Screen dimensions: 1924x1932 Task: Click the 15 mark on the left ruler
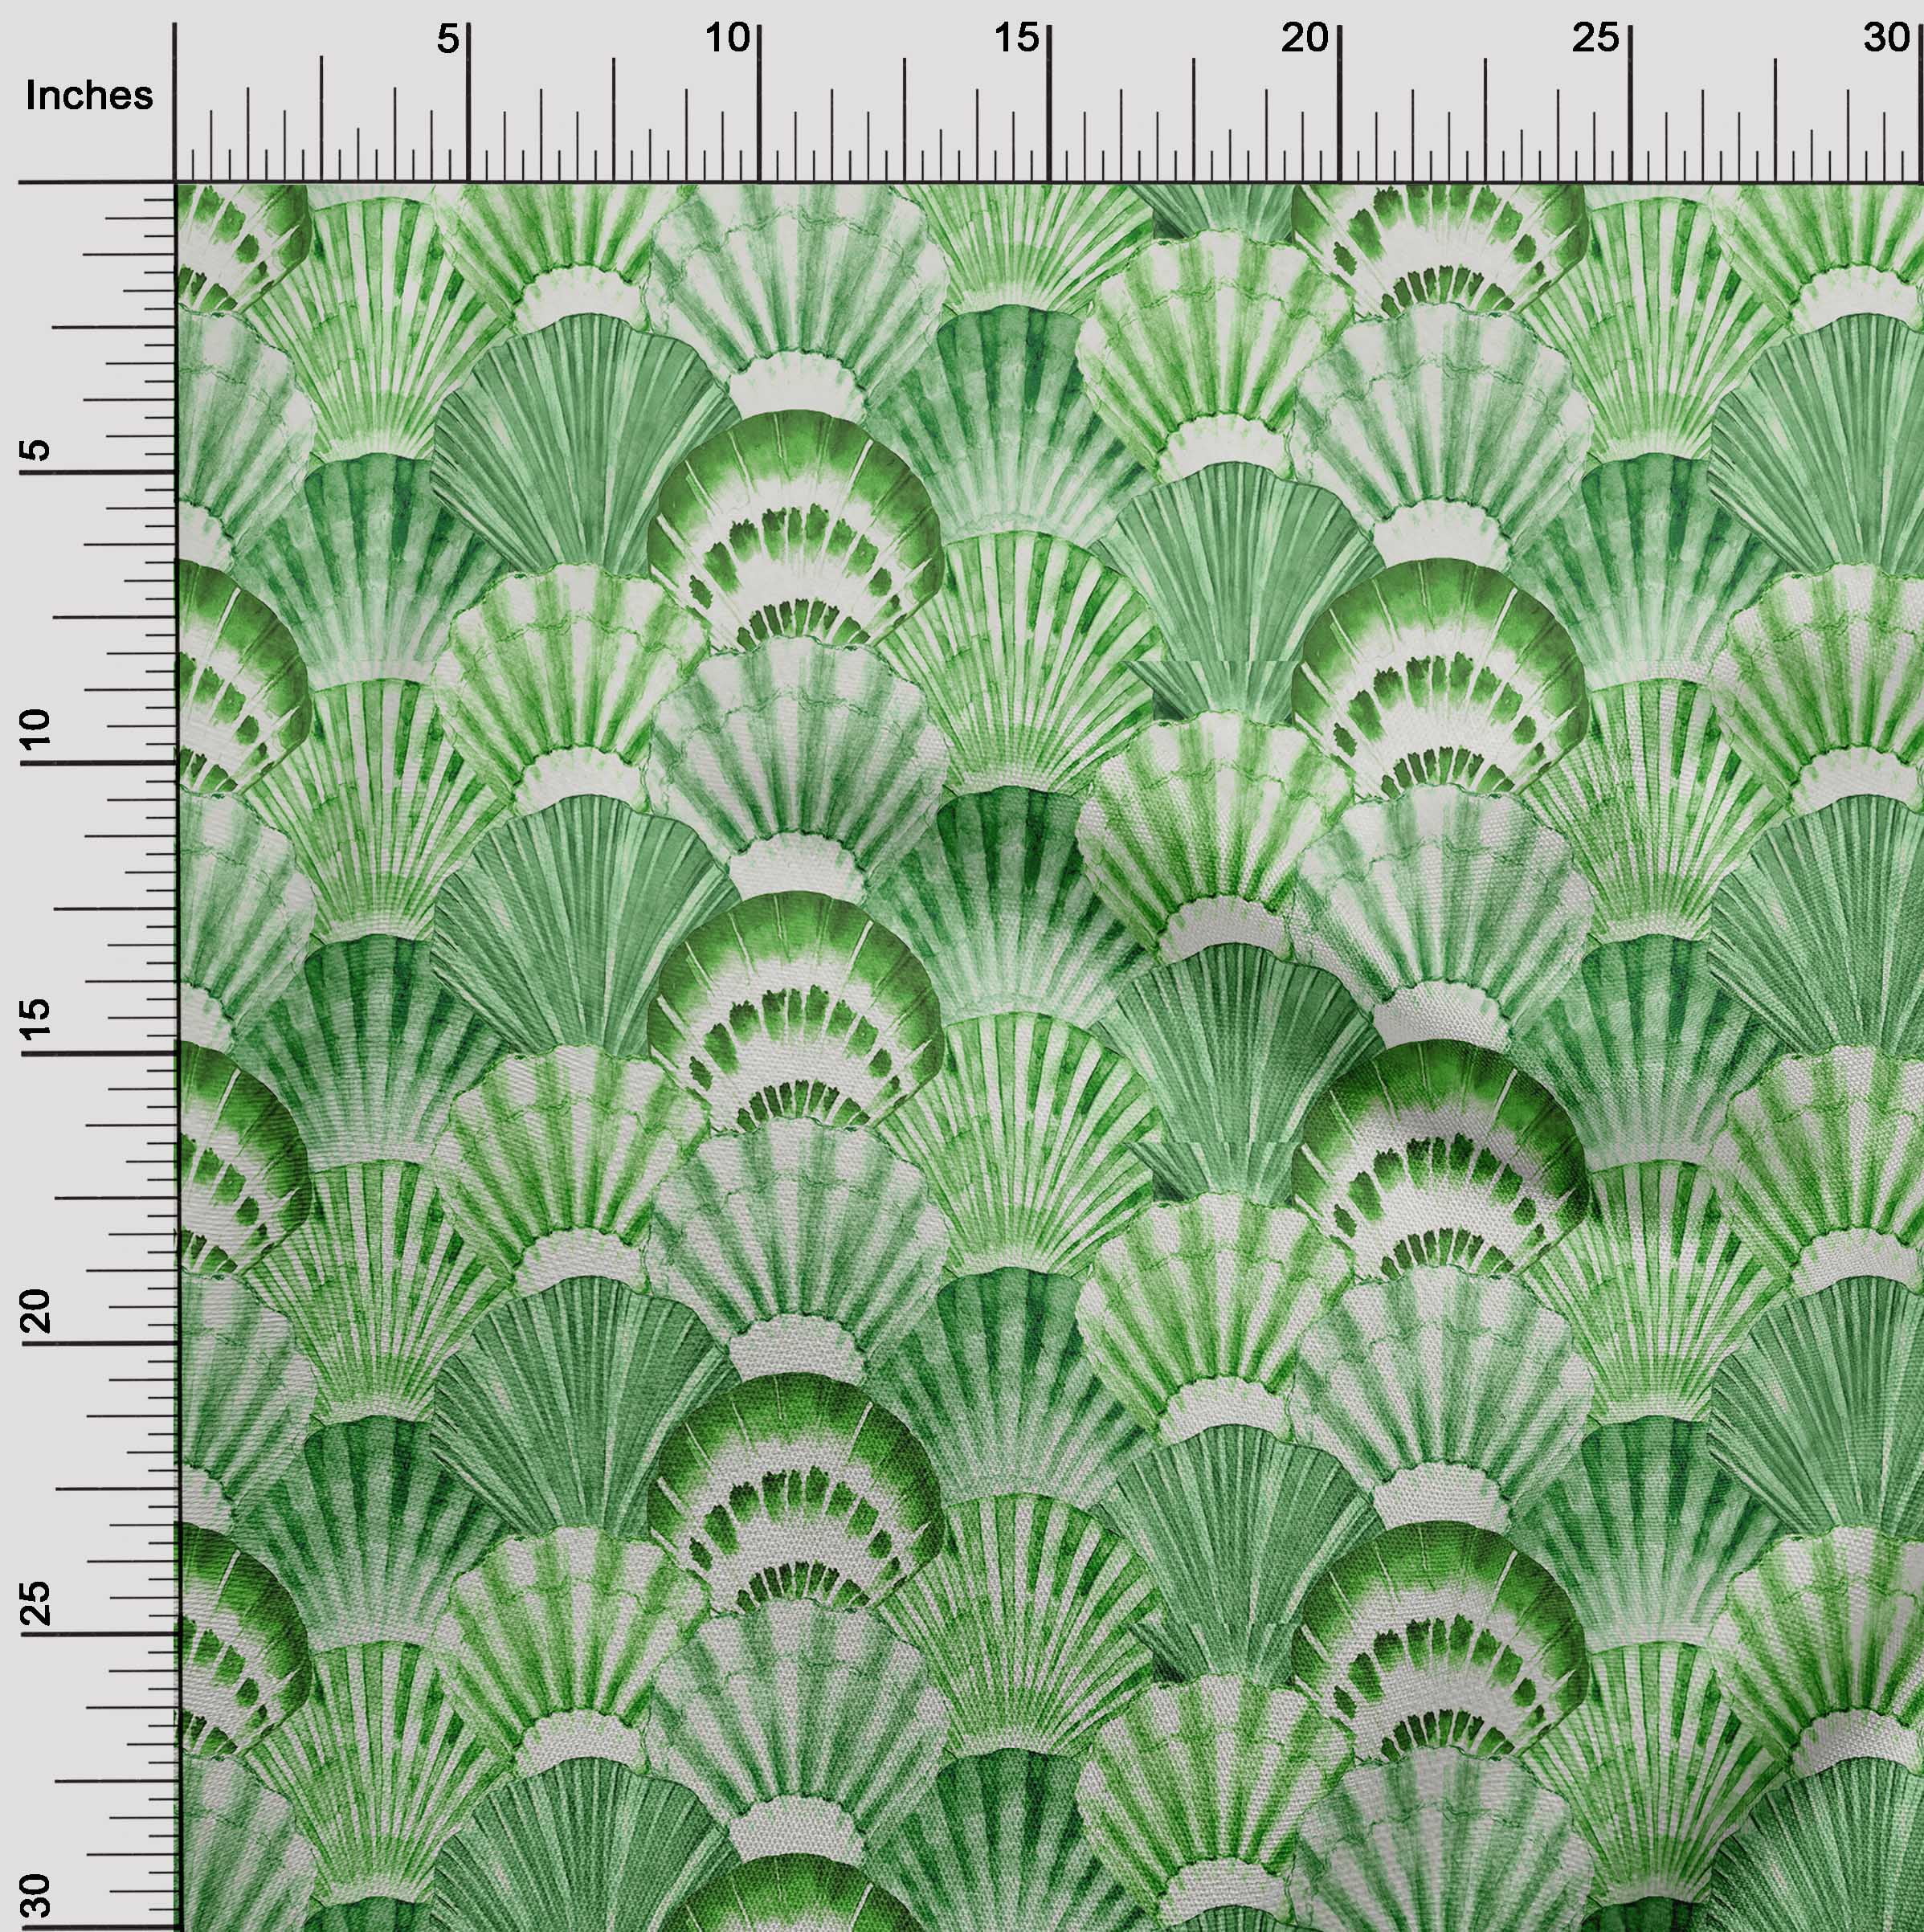click(x=37, y=1020)
